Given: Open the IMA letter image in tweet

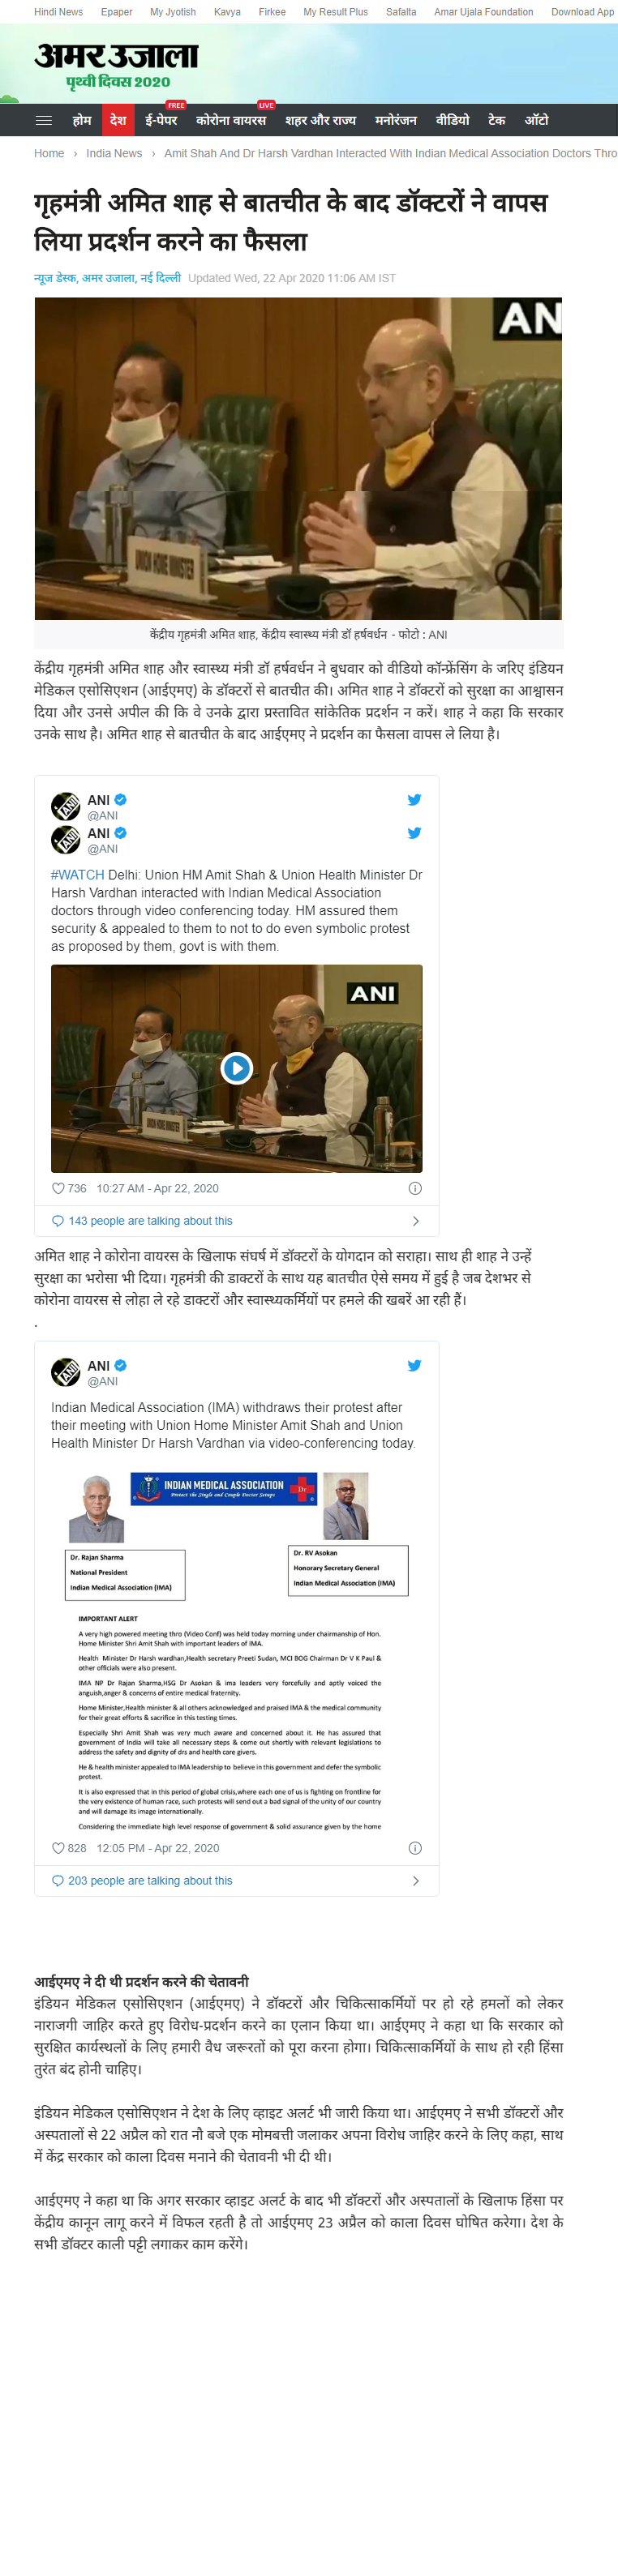Looking at the screenshot, I should [x=236, y=1649].
